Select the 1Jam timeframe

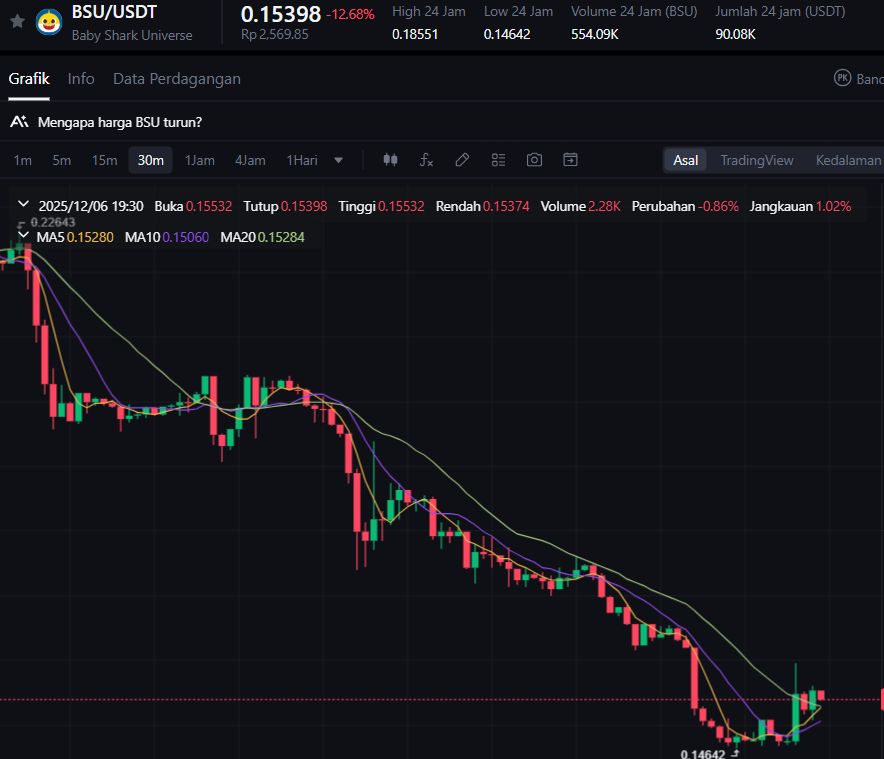point(200,160)
